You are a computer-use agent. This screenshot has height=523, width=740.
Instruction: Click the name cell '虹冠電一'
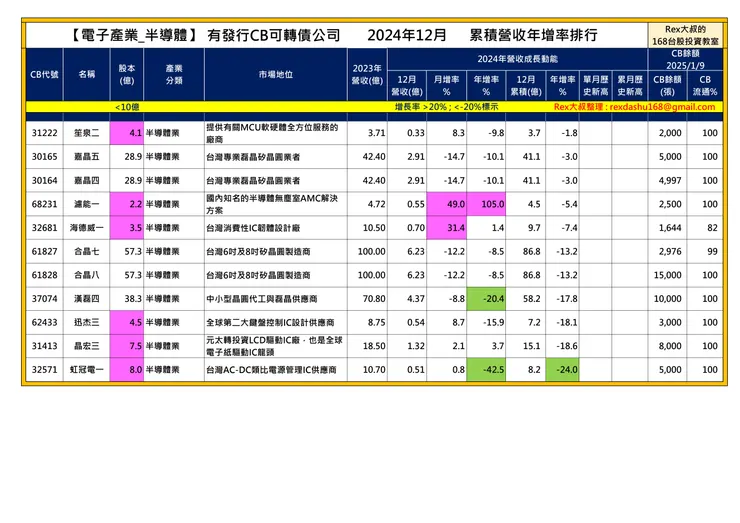tap(87, 370)
